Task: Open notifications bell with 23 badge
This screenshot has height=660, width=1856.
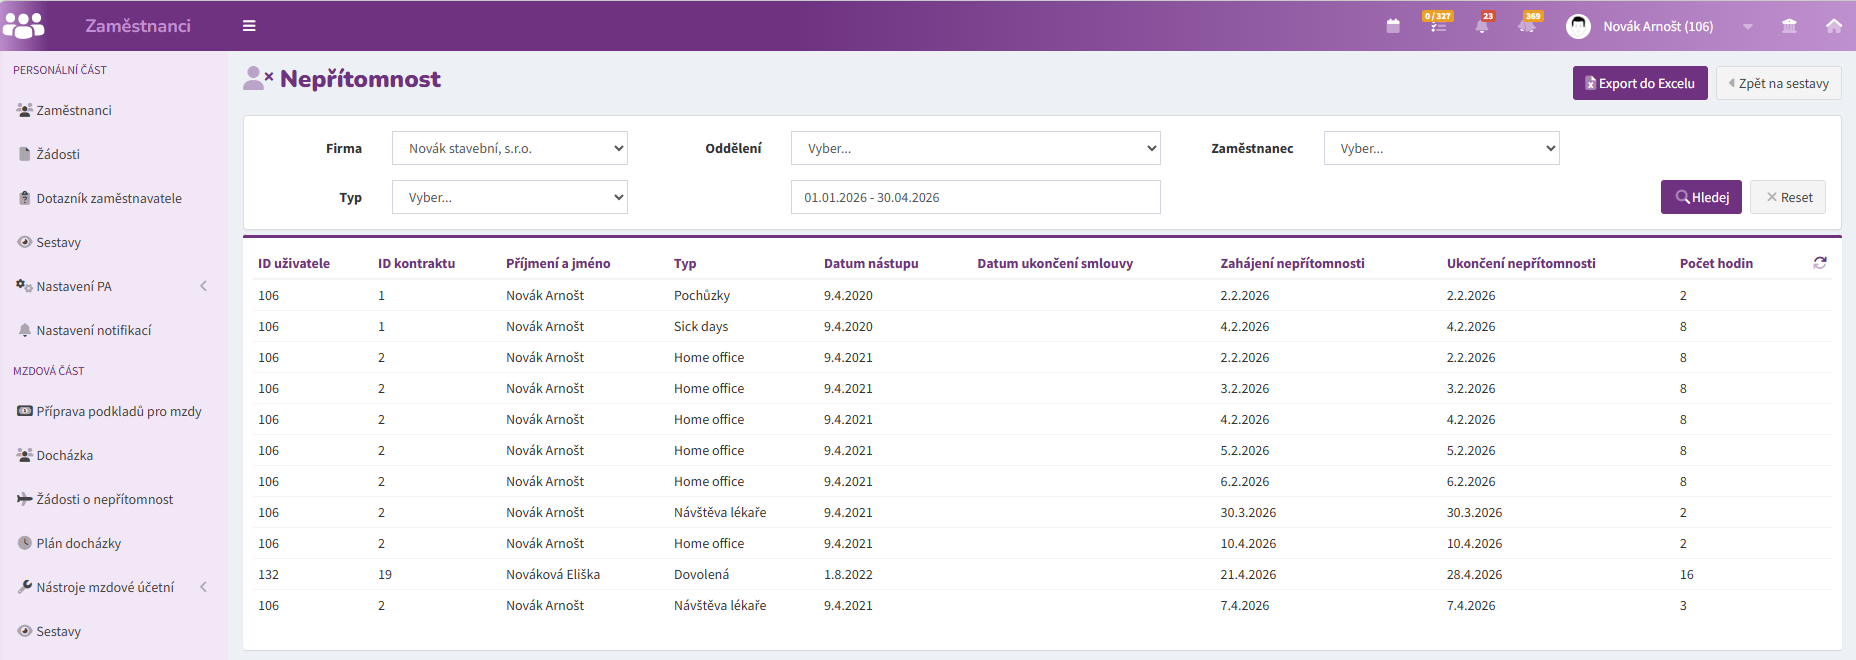Action: [x=1483, y=24]
